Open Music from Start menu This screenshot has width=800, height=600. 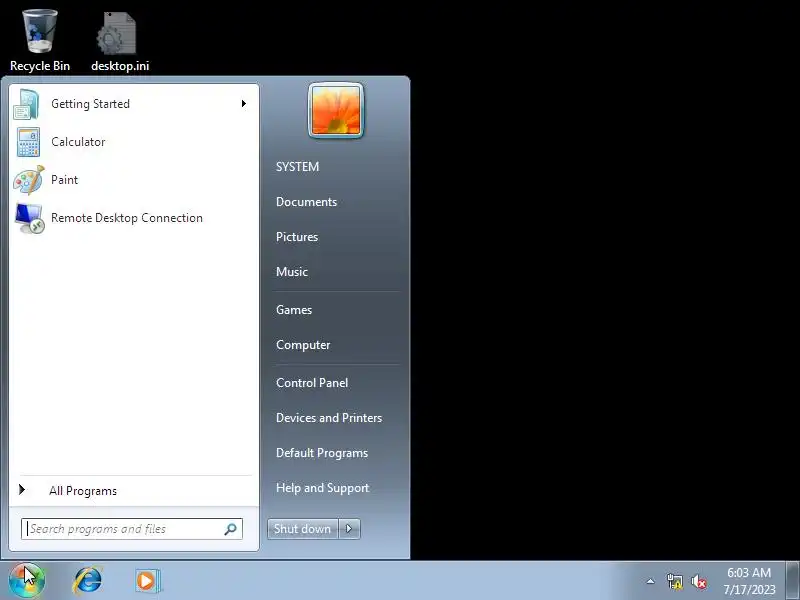coord(292,272)
